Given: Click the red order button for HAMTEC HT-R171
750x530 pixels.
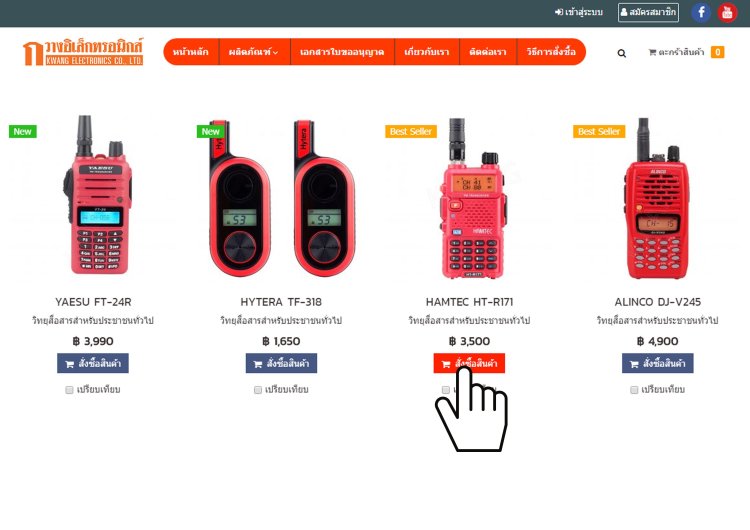Looking at the screenshot, I should 469,364.
